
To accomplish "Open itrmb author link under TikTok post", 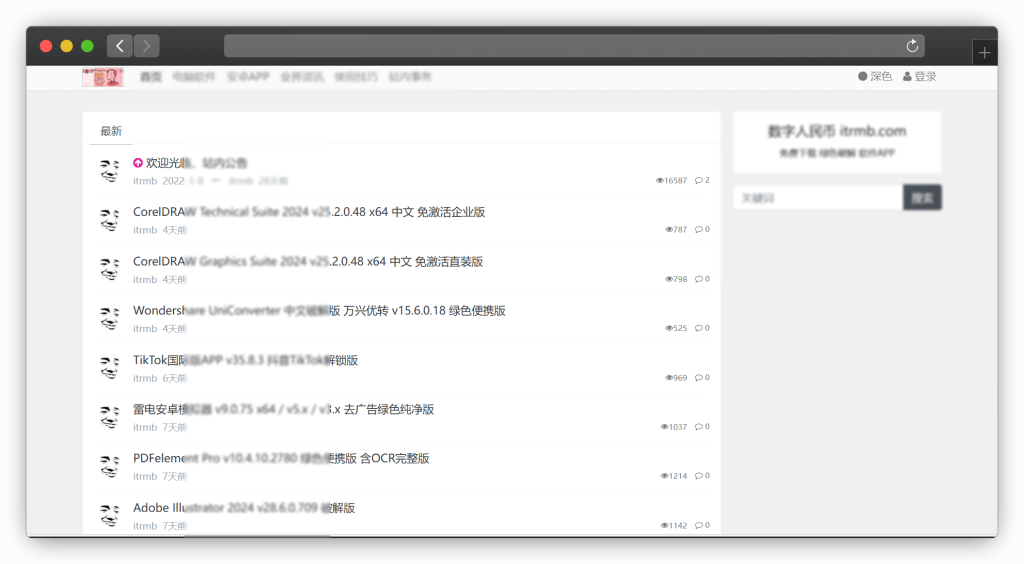I will pyautogui.click(x=145, y=378).
